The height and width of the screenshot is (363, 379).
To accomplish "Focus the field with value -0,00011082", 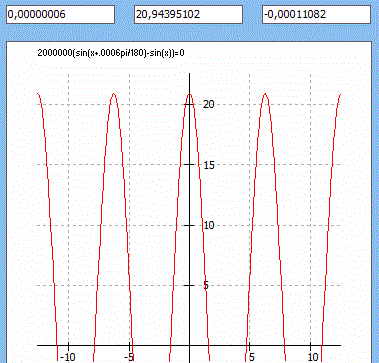I will [x=316, y=15].
